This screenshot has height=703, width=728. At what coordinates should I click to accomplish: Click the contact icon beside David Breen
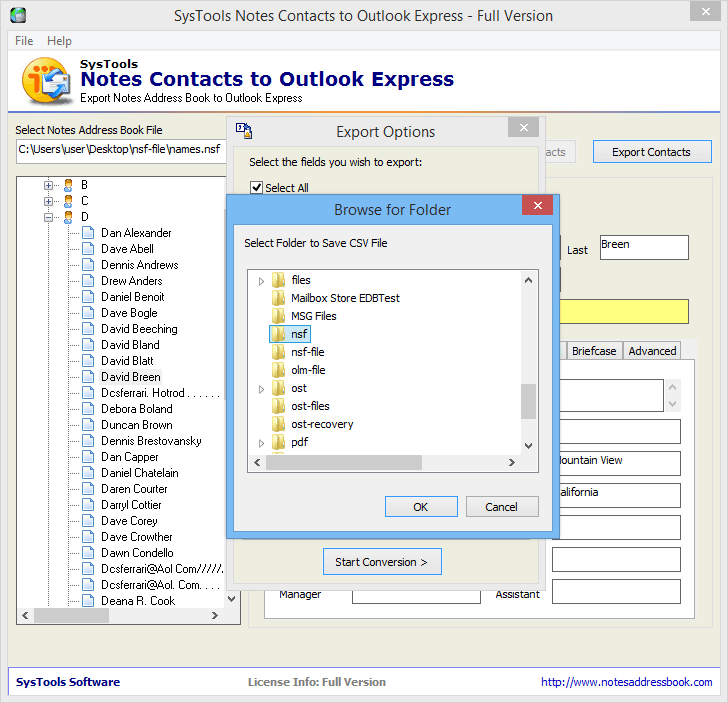pos(88,377)
